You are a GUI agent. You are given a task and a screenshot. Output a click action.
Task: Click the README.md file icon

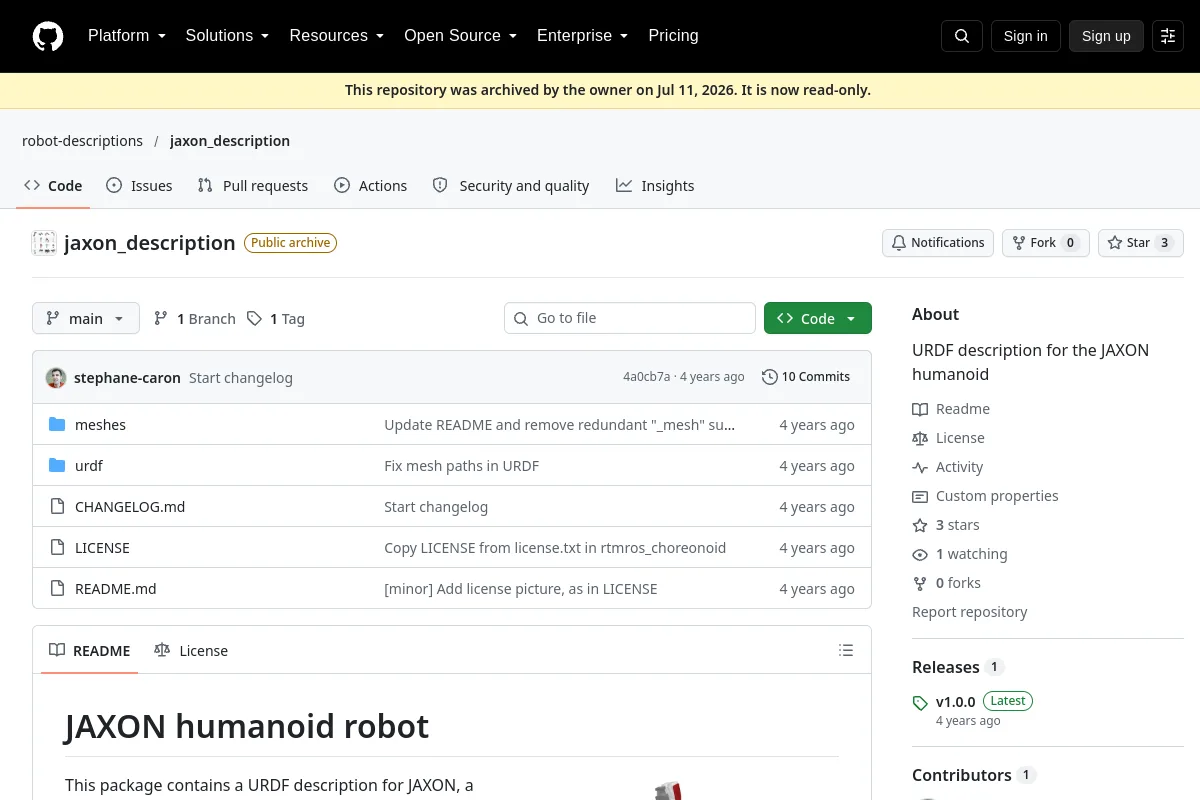tap(57, 589)
